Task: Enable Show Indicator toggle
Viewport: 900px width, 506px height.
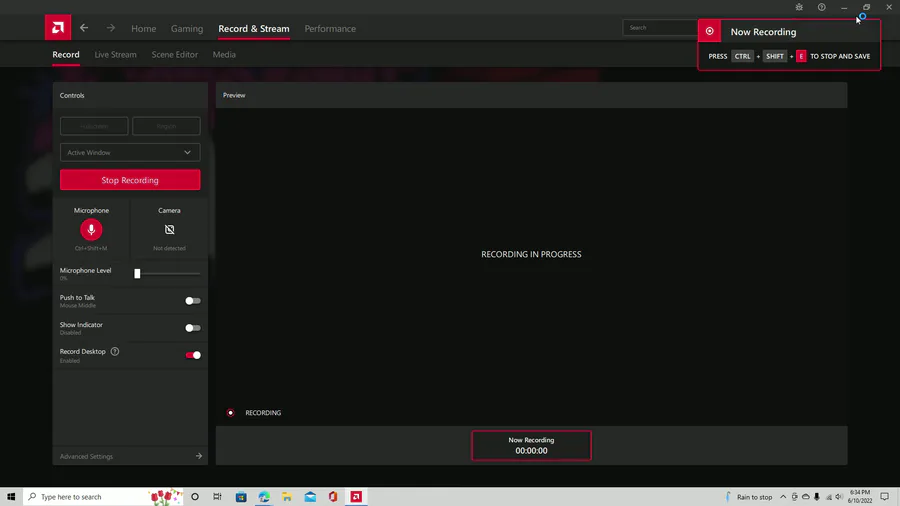Action: (x=193, y=328)
